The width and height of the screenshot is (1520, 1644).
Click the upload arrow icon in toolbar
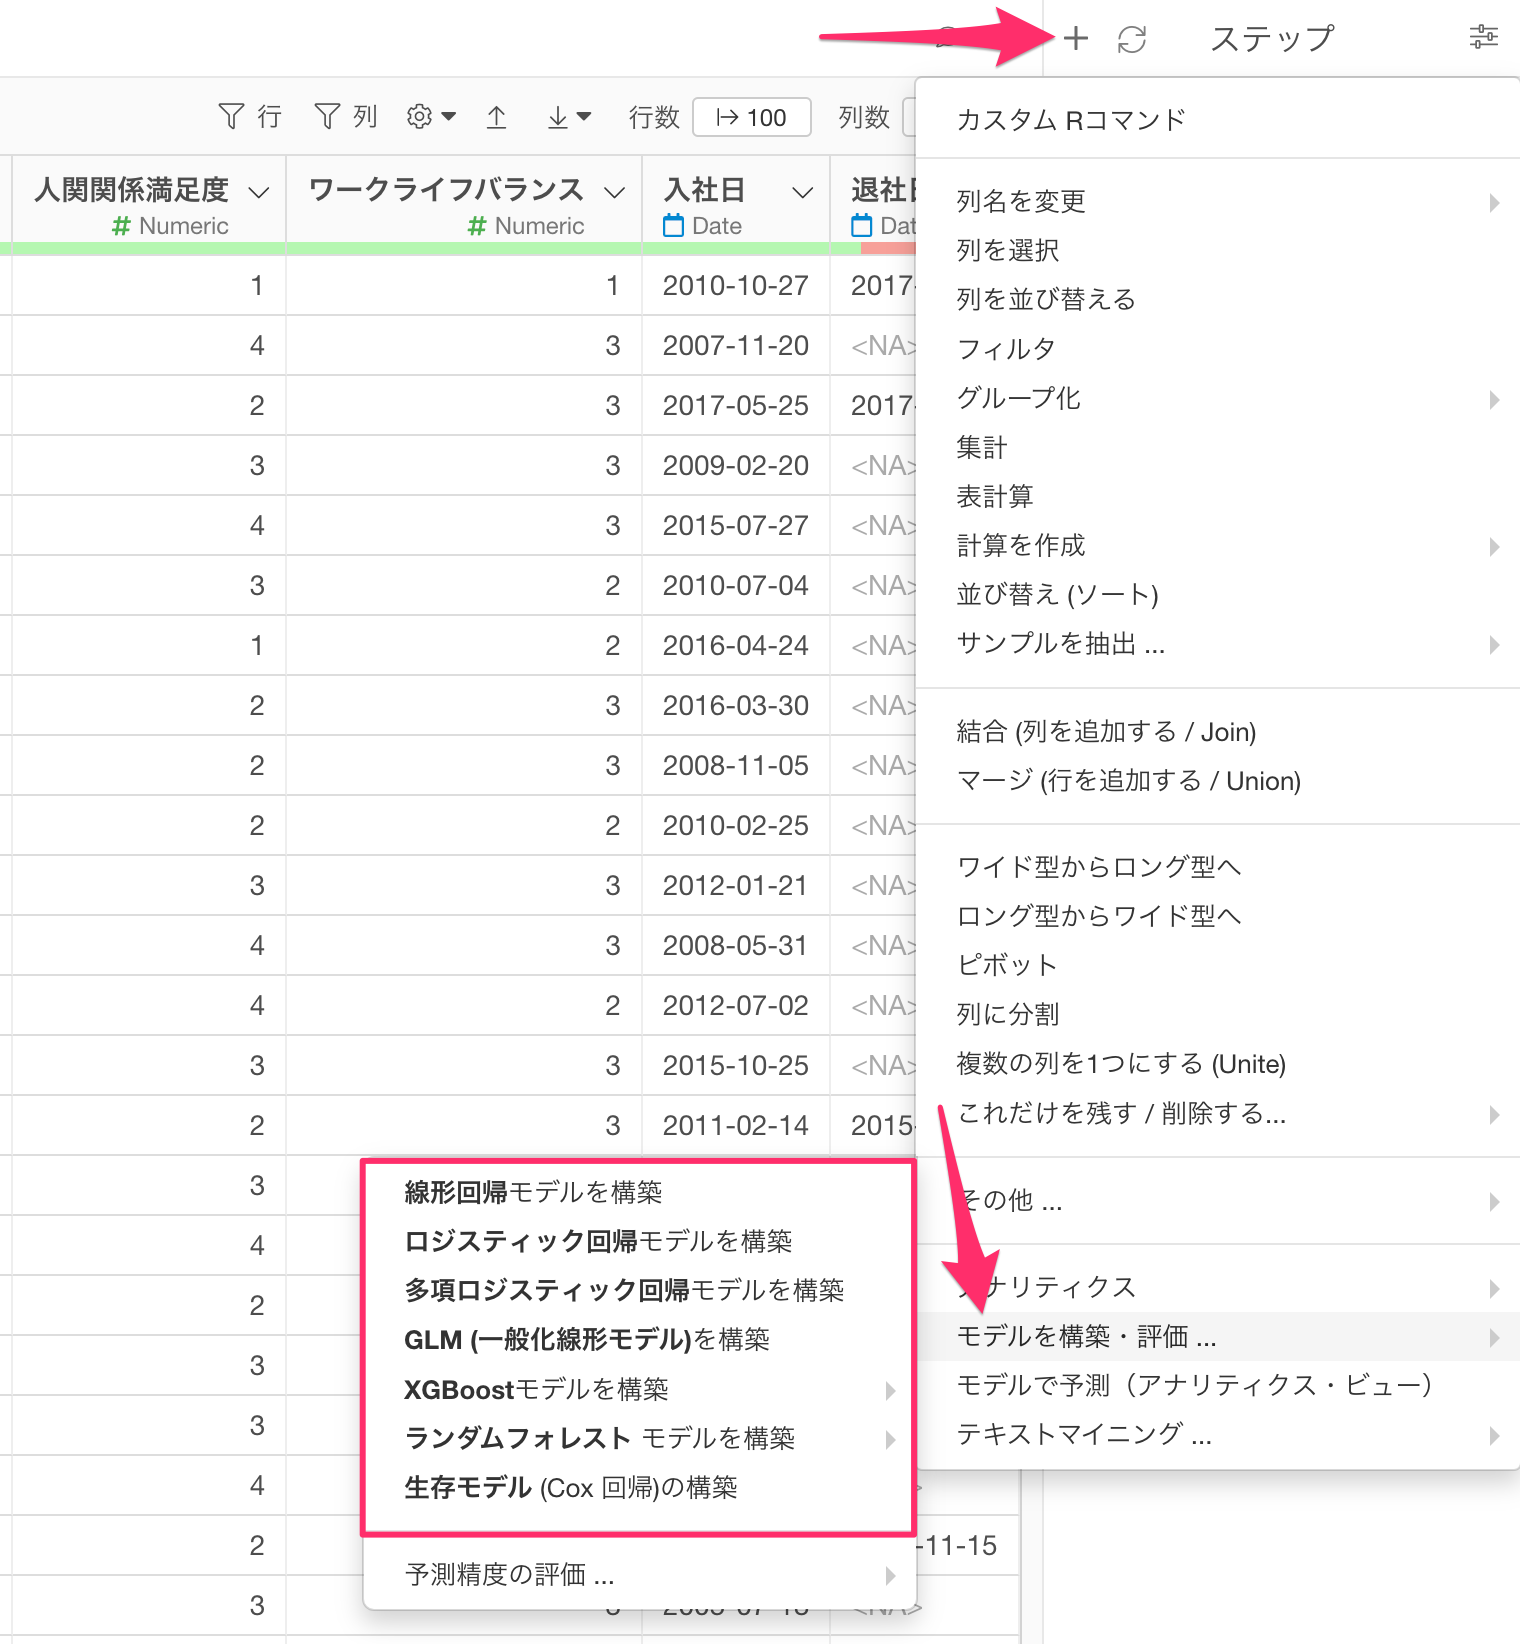pos(496,117)
